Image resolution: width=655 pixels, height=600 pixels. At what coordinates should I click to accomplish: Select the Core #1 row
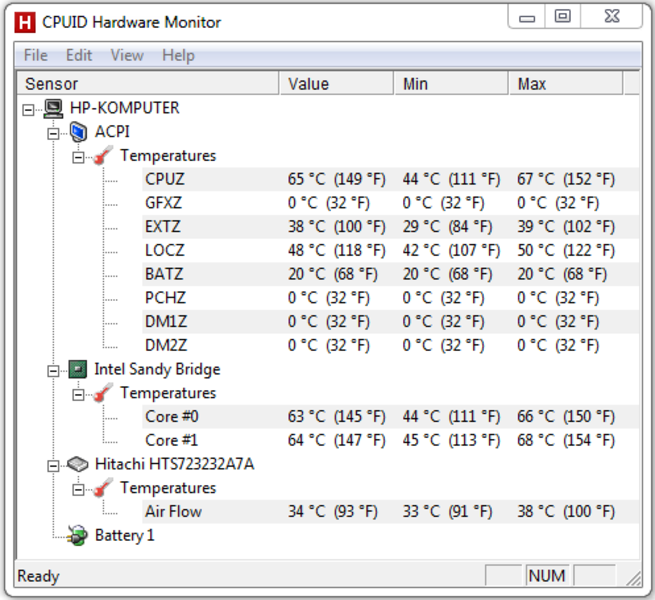pyautogui.click(x=390, y=440)
